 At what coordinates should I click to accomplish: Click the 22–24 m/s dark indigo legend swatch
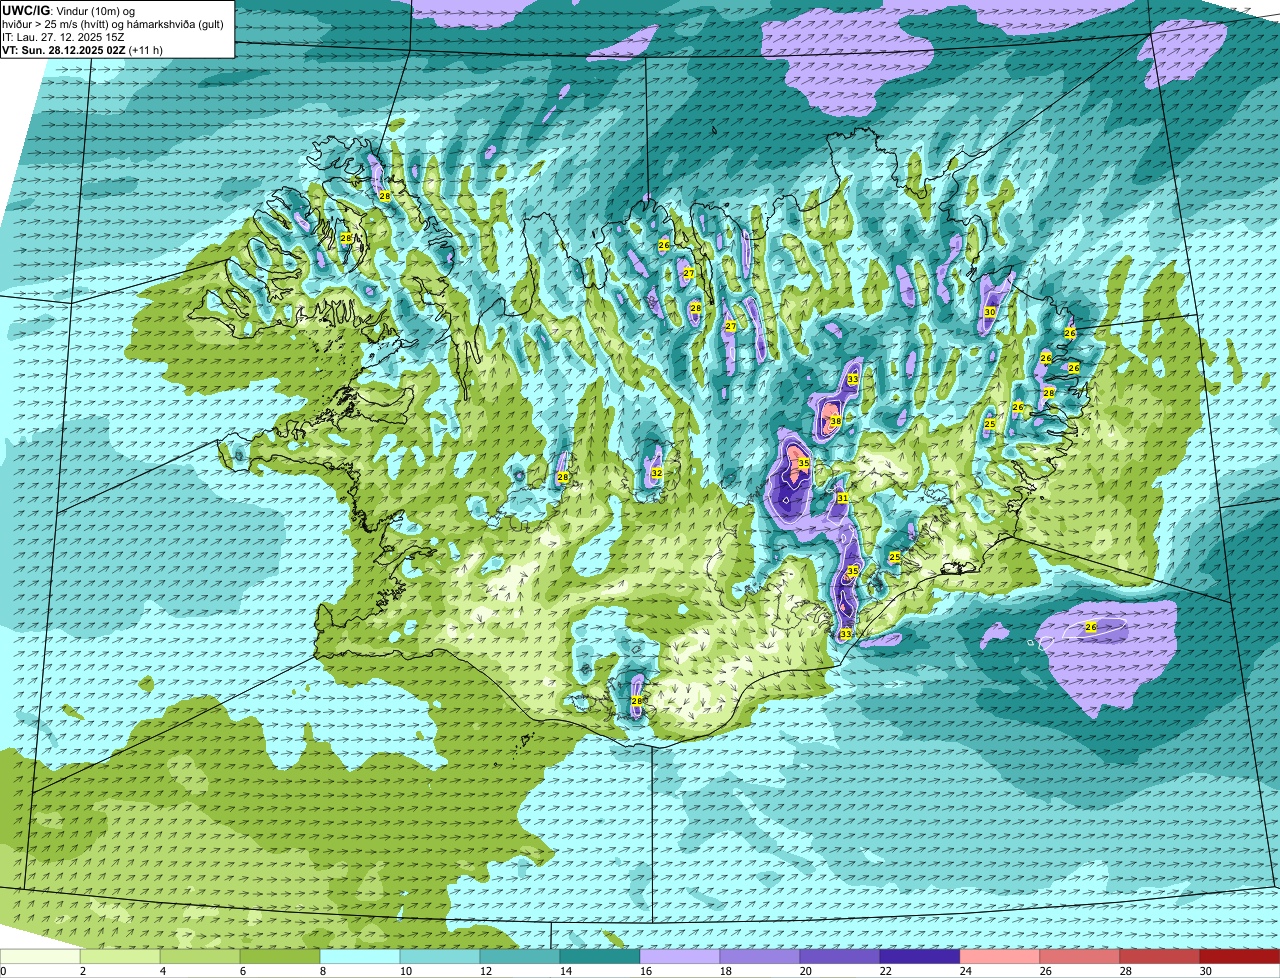click(x=920, y=957)
